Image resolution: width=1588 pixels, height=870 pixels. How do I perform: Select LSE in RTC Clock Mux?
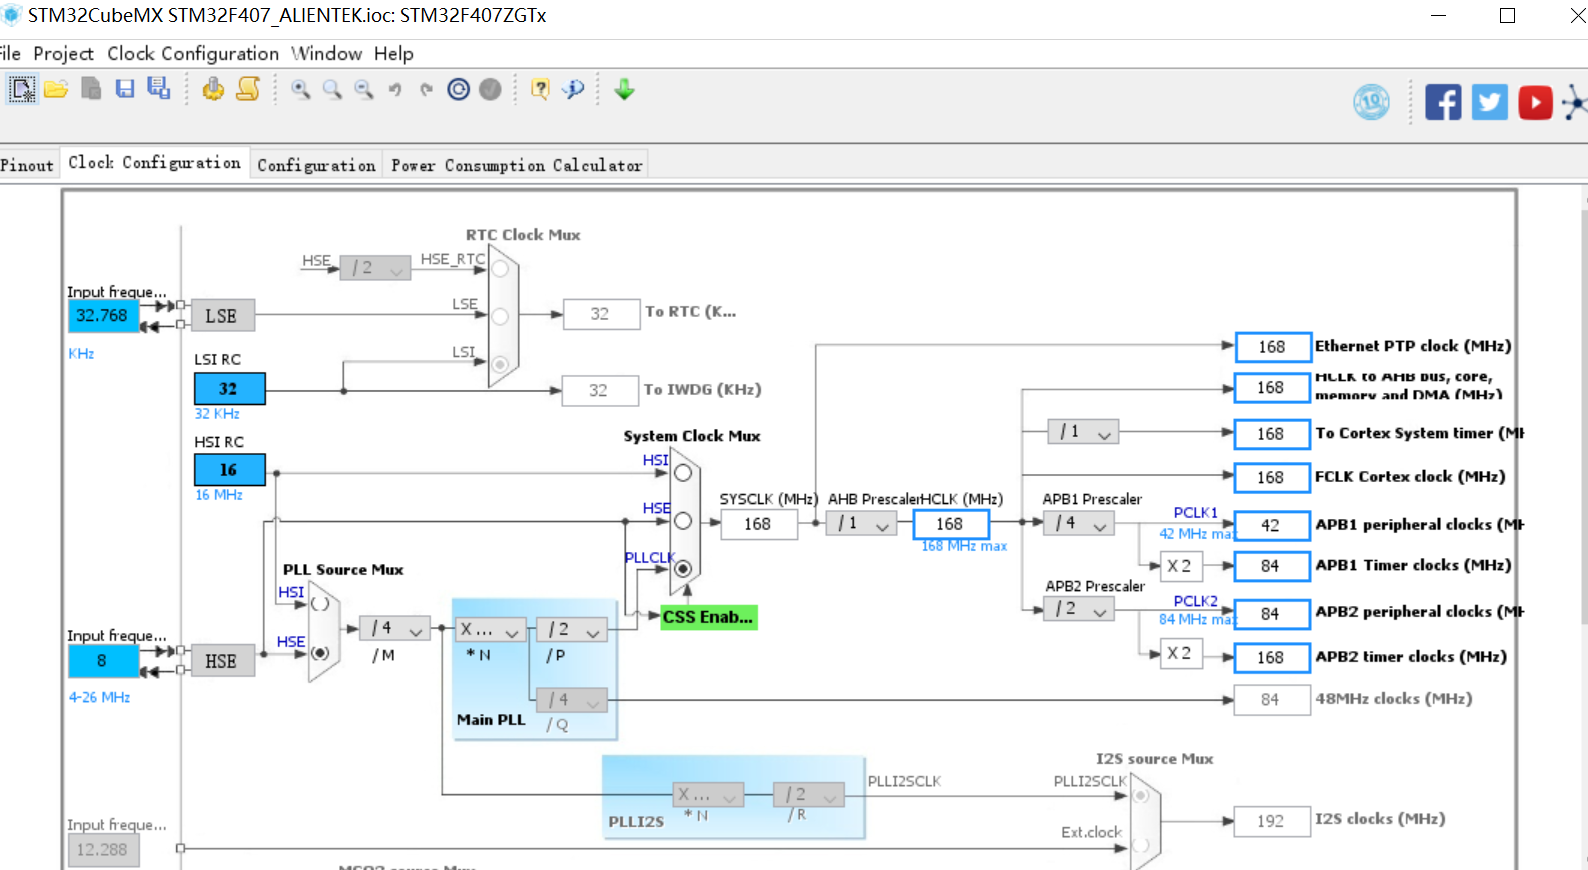click(500, 316)
